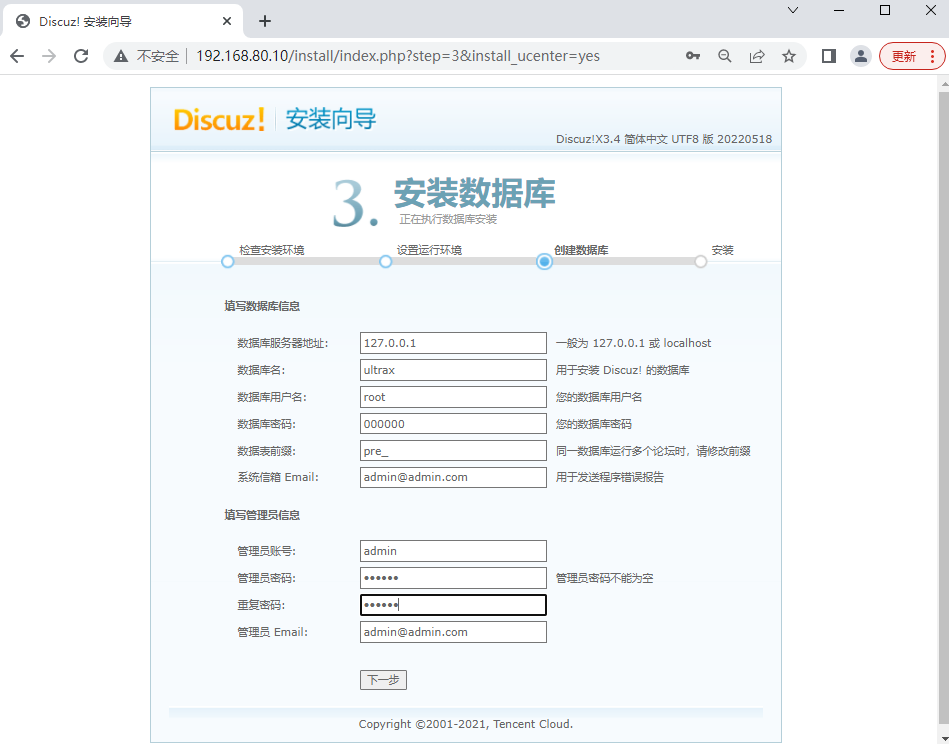Viewport: 949px width, 744px height.
Task: Go back to the previous page
Action: coord(17,56)
